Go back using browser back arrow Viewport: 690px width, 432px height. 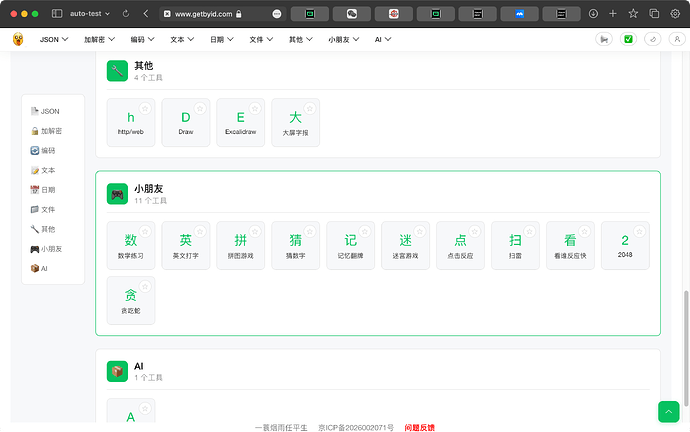pyautogui.click(x=146, y=14)
